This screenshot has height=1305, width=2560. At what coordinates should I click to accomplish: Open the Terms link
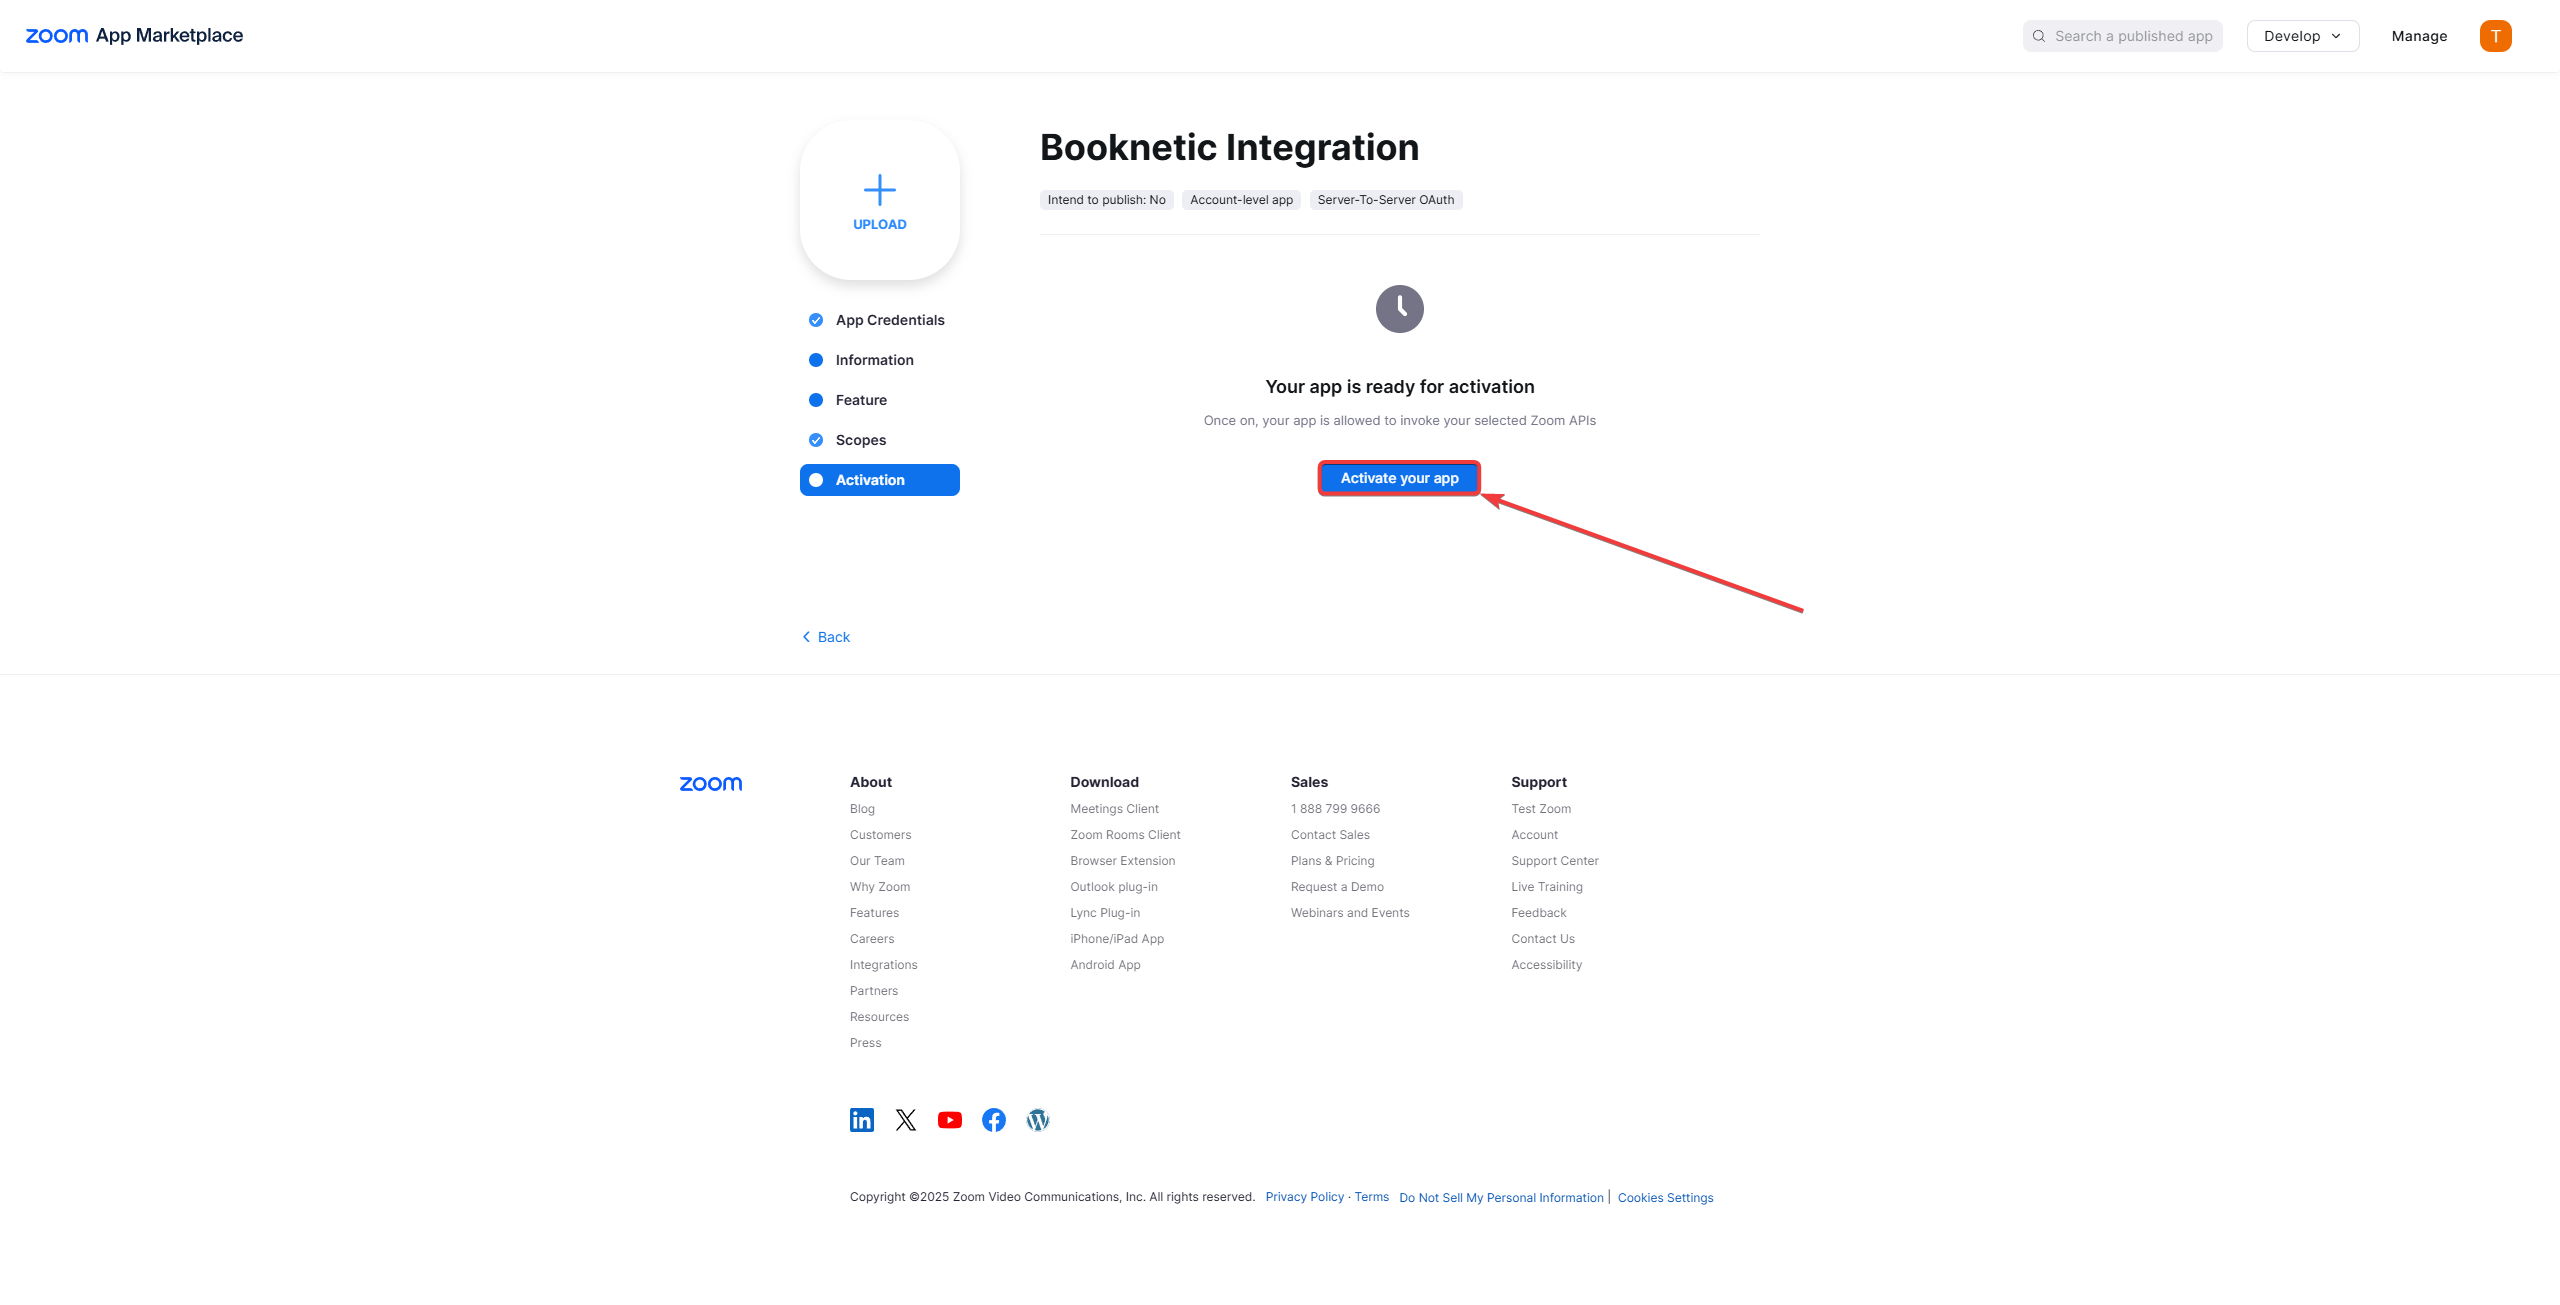pyautogui.click(x=1372, y=1197)
